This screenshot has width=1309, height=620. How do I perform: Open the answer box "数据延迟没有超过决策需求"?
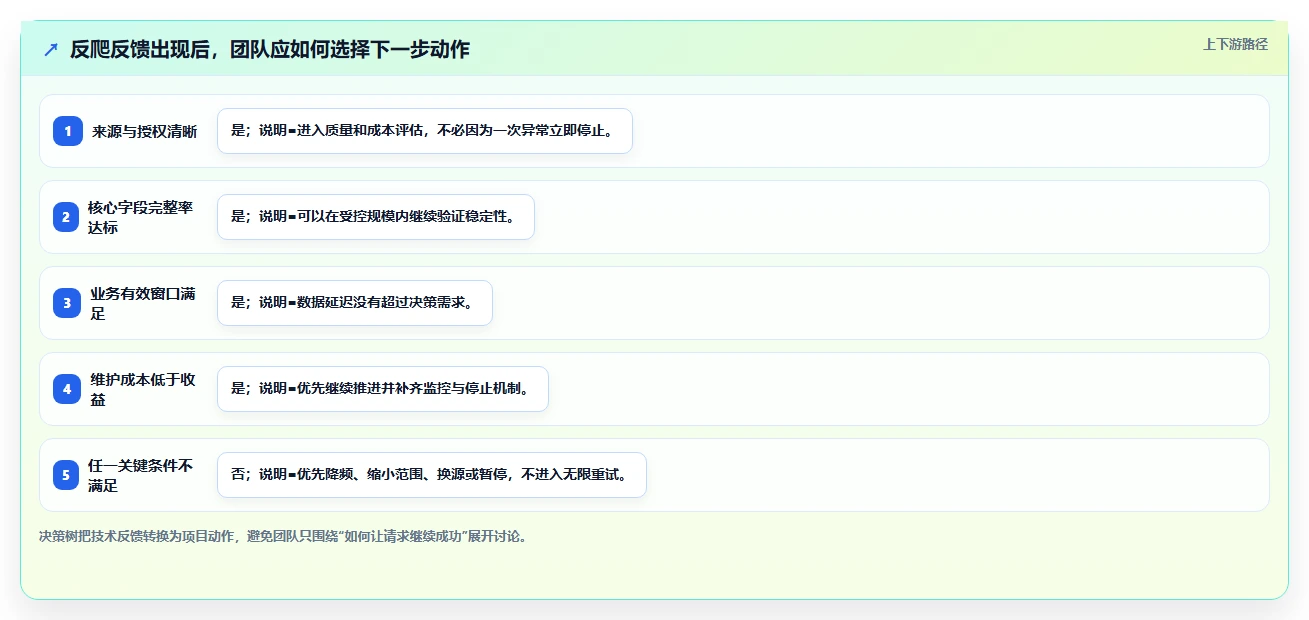tap(355, 303)
